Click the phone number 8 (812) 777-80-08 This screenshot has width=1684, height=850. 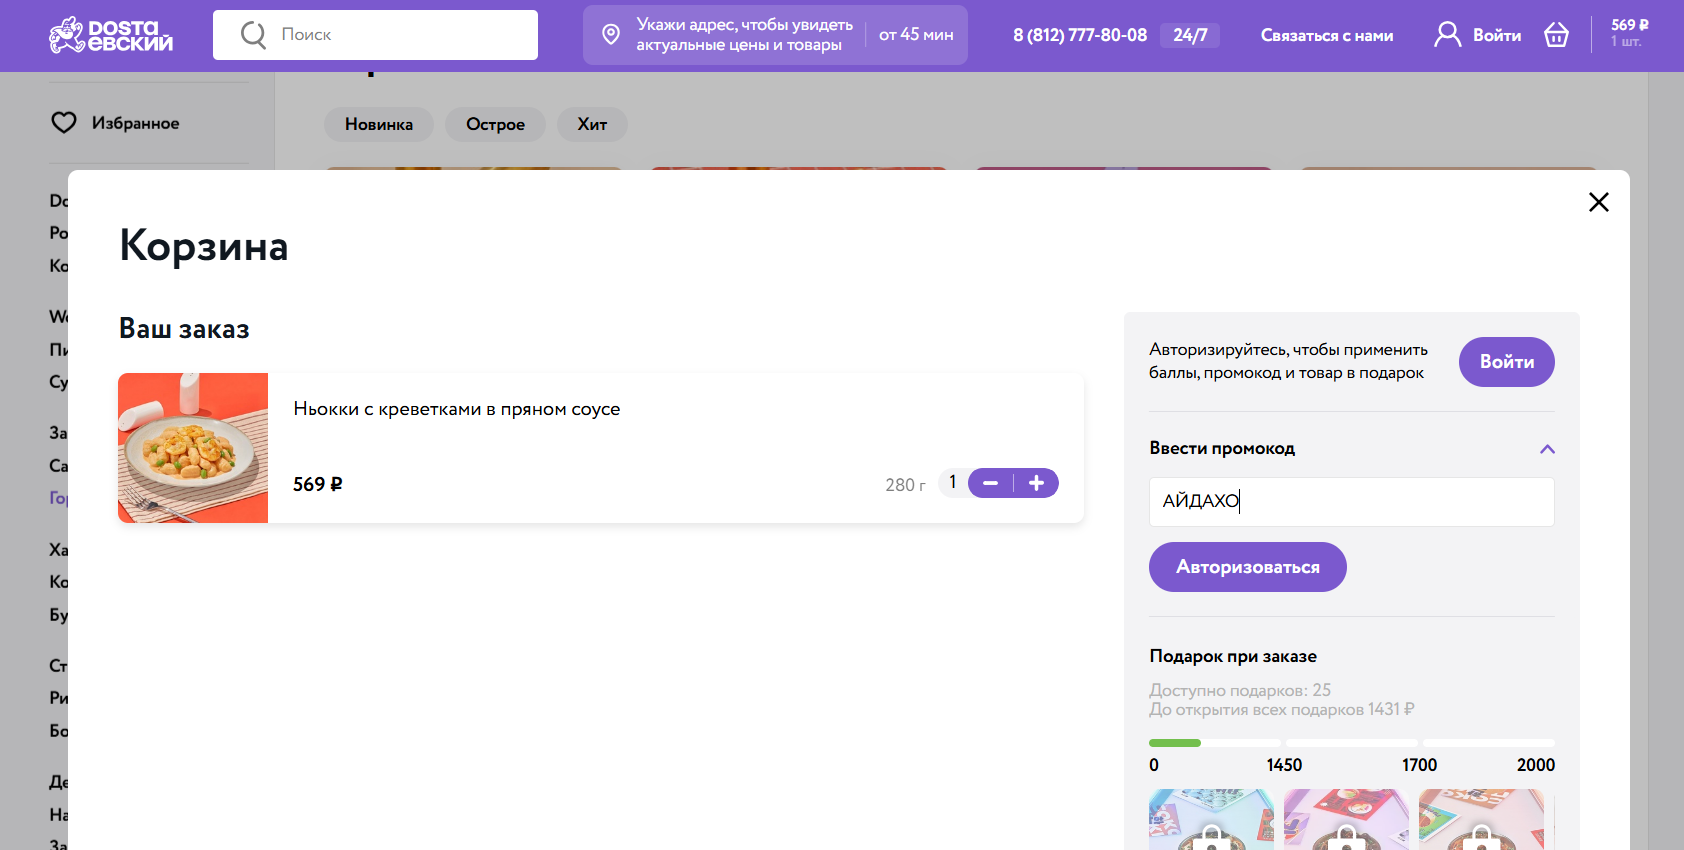pos(1080,35)
